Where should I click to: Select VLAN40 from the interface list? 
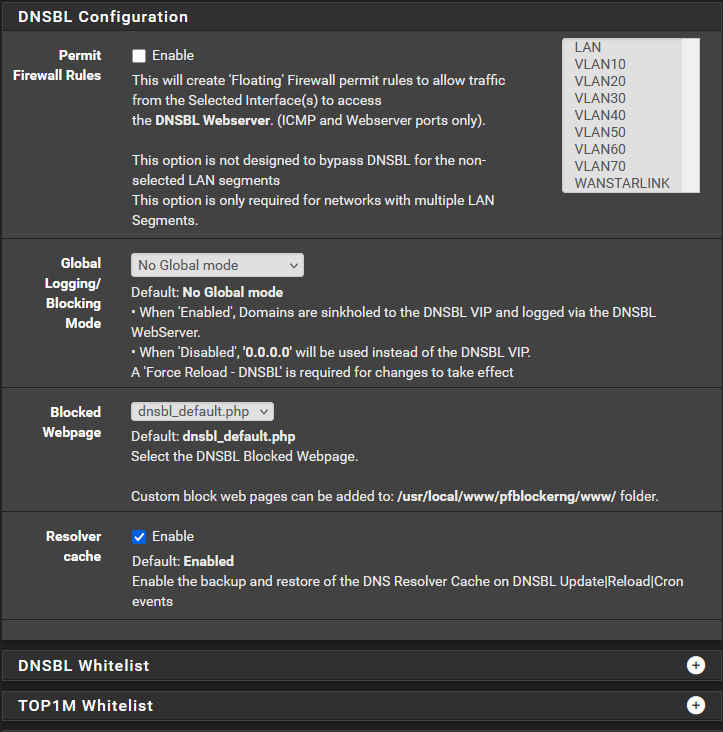tap(600, 115)
